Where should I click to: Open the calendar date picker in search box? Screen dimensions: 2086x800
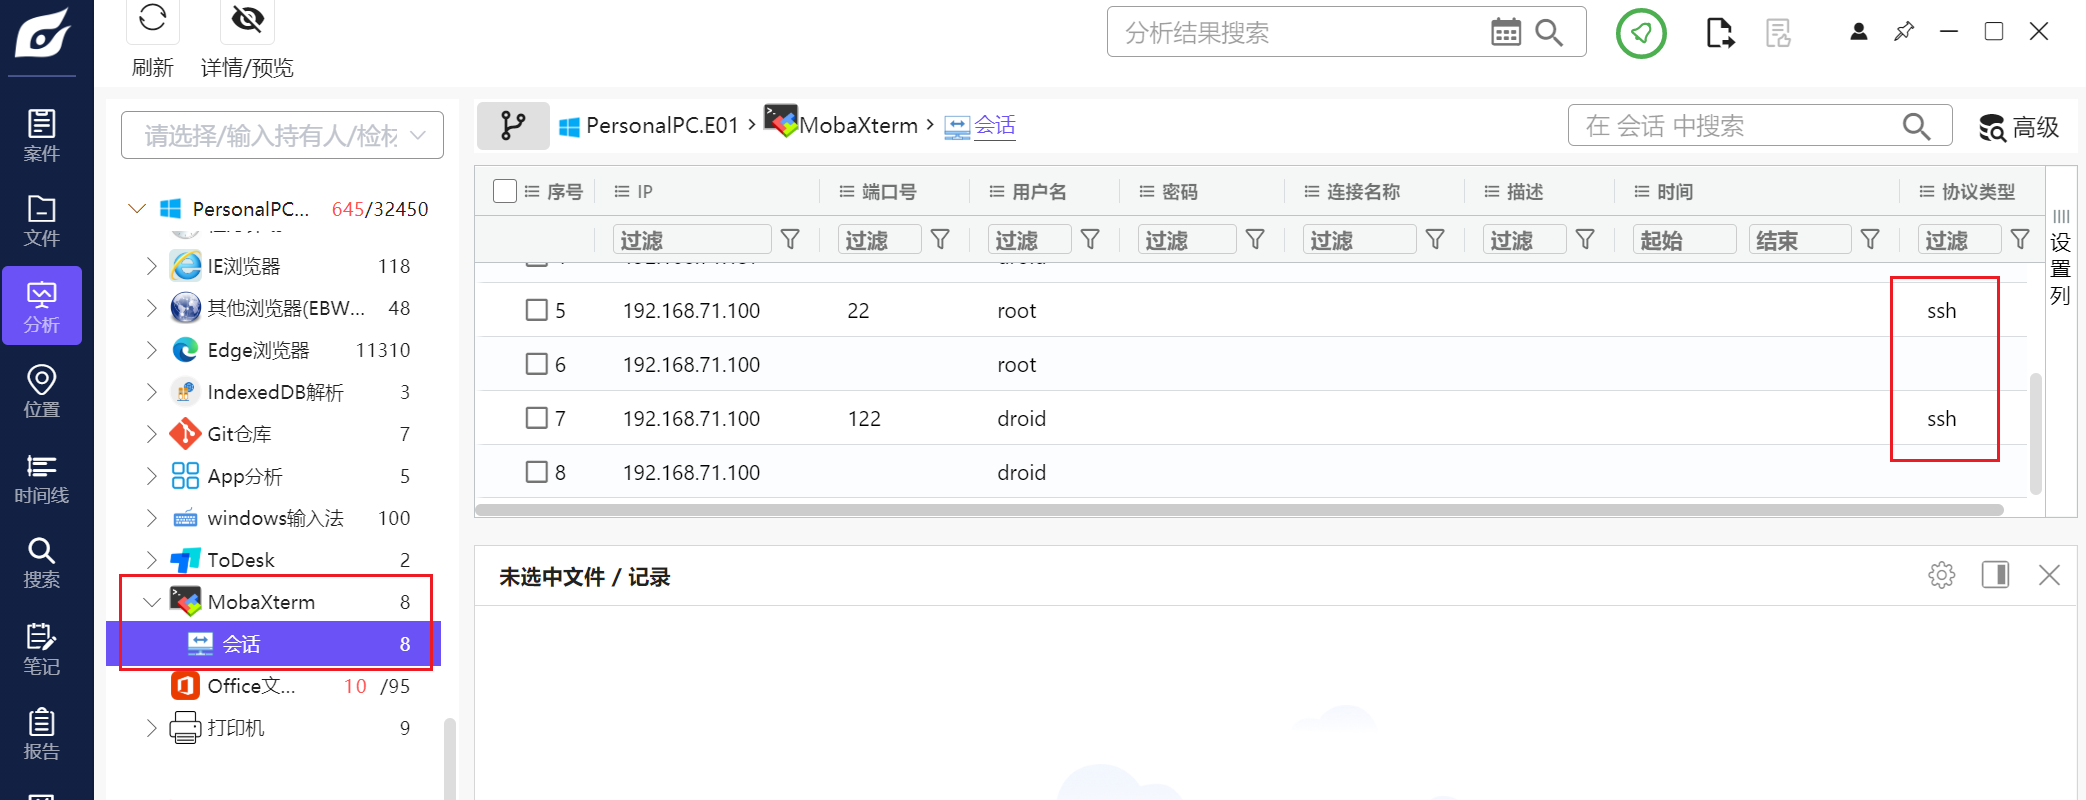1505,32
